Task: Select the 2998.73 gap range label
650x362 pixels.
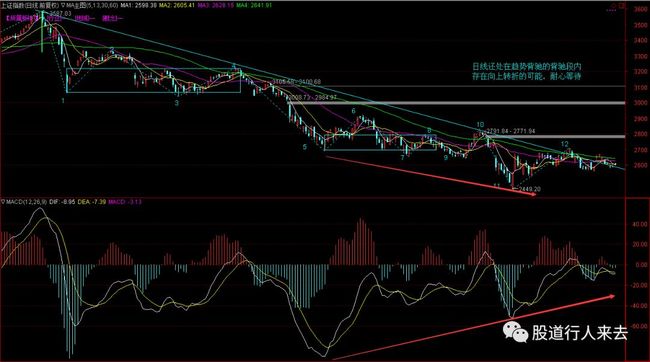Action: click(x=313, y=97)
